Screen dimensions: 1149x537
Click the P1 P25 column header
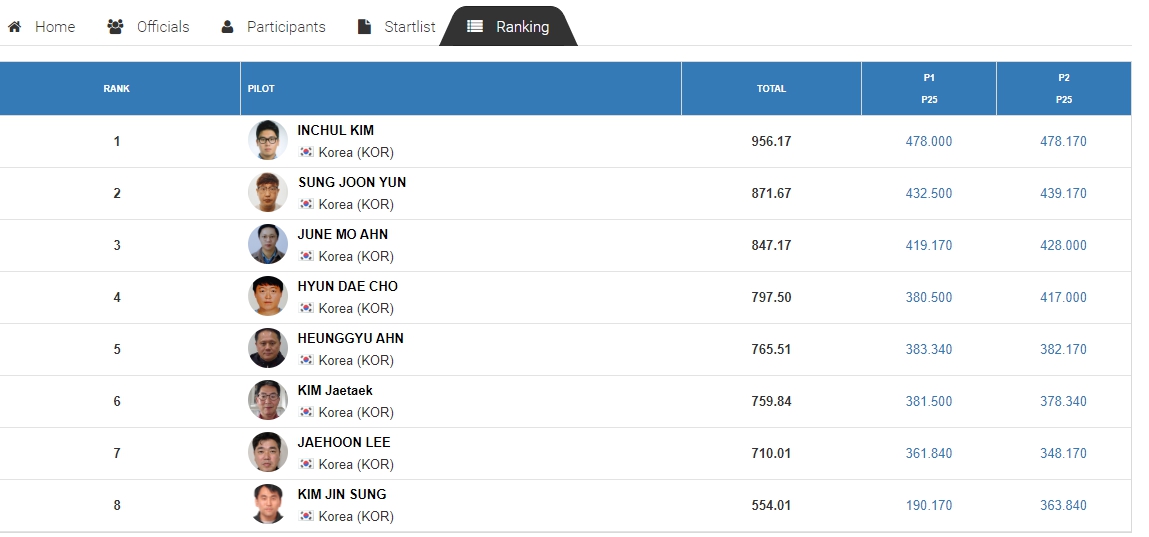click(x=928, y=89)
